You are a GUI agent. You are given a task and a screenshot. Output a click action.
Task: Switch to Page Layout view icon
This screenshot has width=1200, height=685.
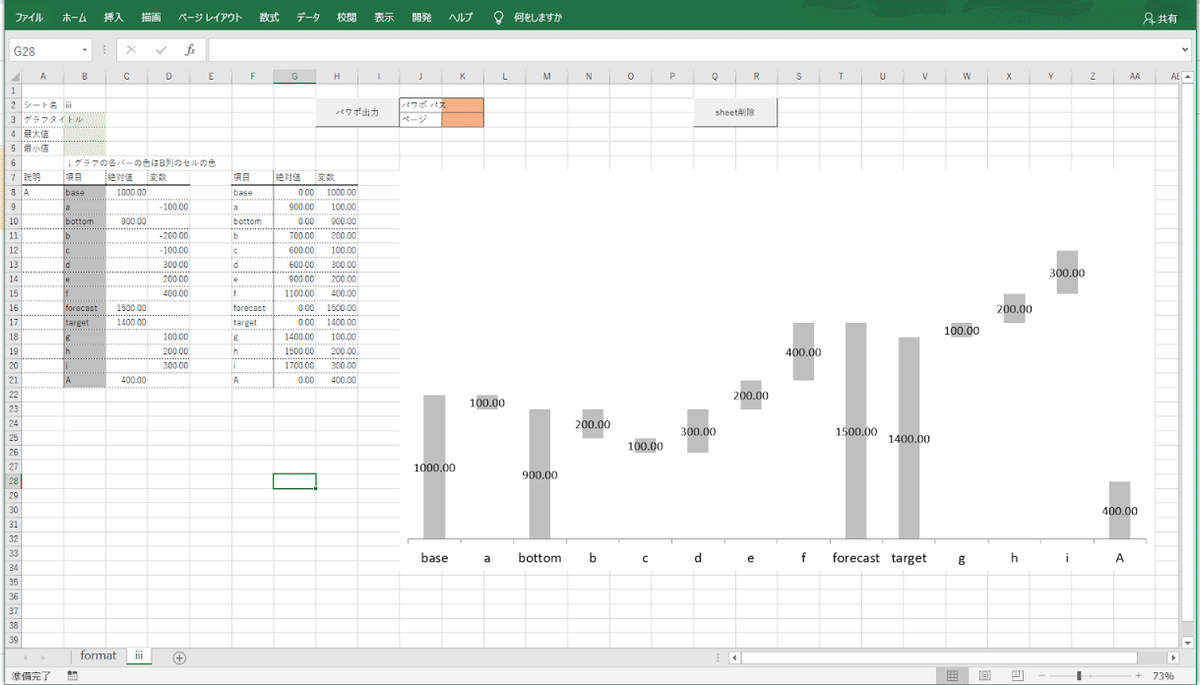pos(985,677)
